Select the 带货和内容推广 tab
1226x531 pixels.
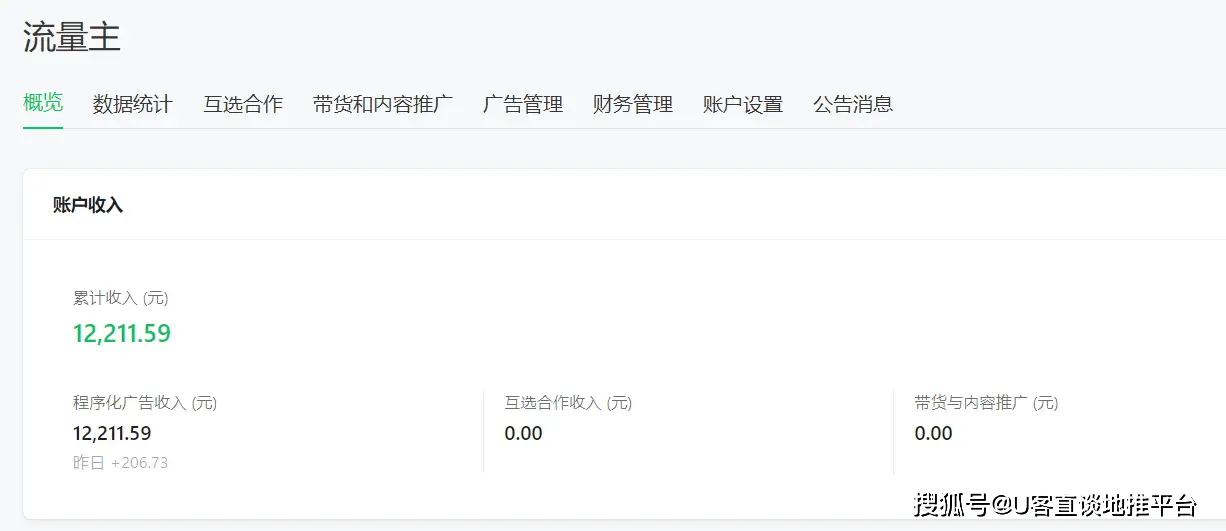[x=383, y=104]
